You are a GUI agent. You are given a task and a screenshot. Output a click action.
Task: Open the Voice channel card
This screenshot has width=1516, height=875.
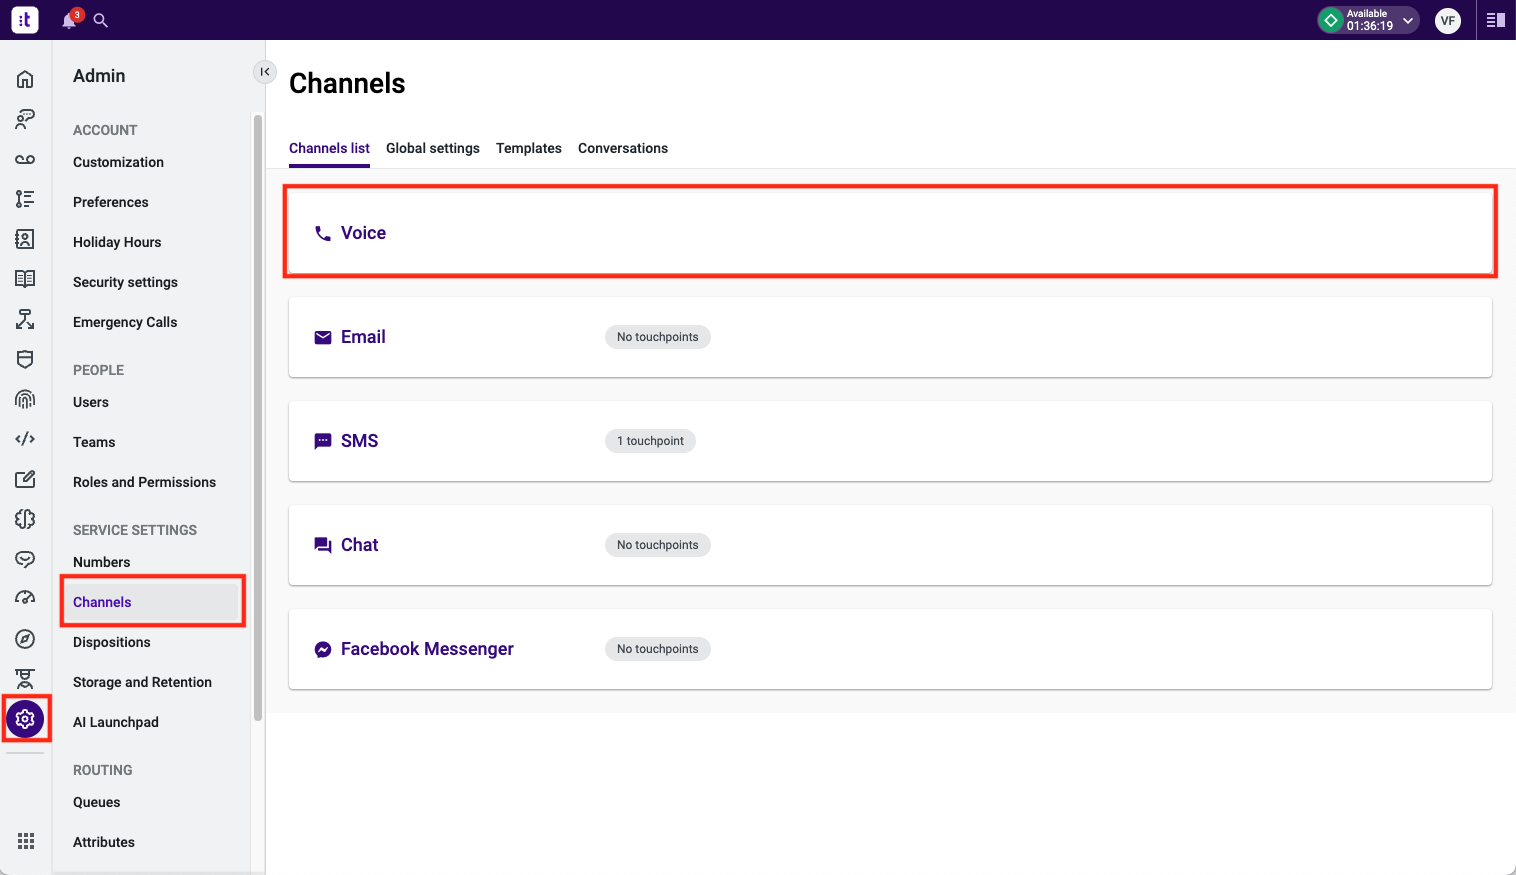890,232
